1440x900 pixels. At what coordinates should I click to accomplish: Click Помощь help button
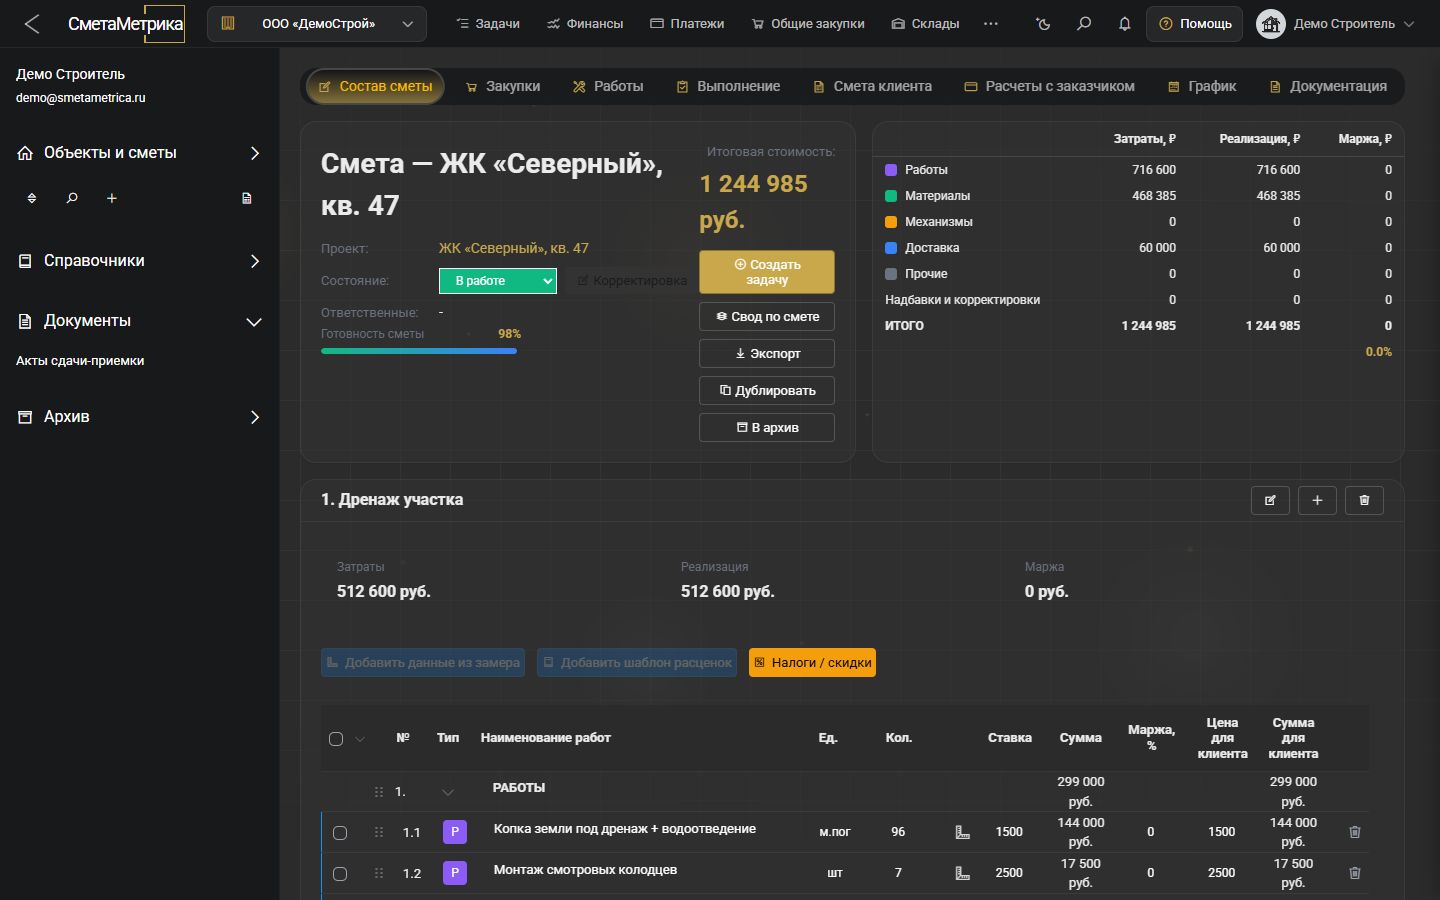coord(1195,24)
